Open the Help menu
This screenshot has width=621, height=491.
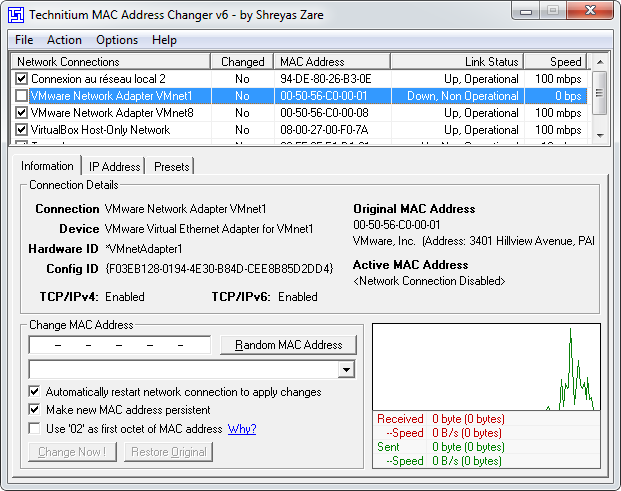[x=164, y=40]
